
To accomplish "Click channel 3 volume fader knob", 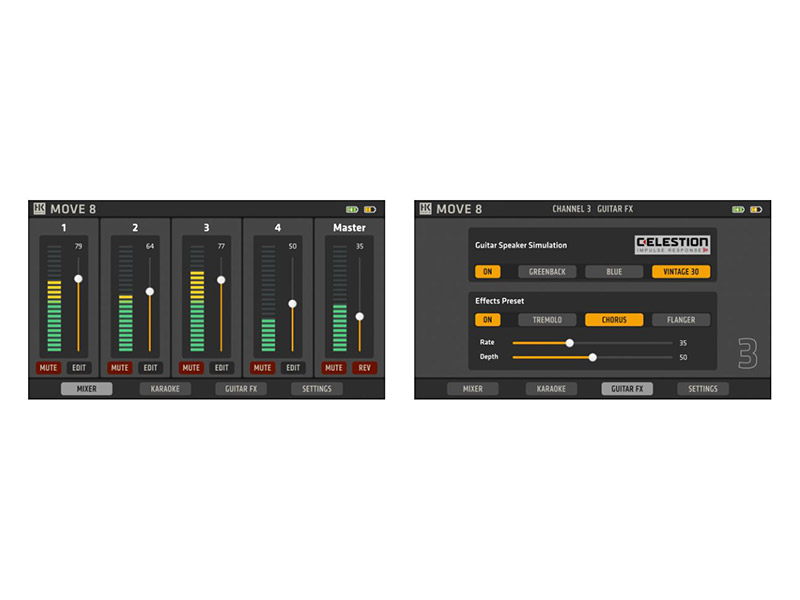I will [x=221, y=280].
